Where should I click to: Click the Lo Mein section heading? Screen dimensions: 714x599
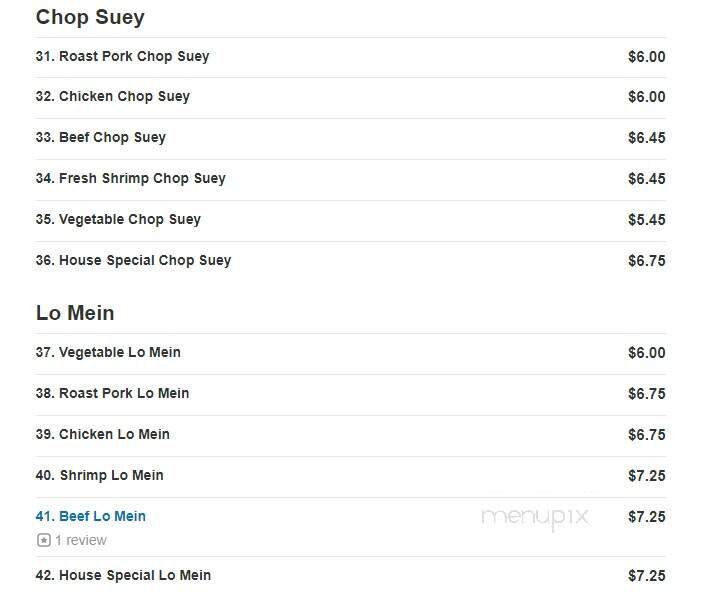(75, 313)
